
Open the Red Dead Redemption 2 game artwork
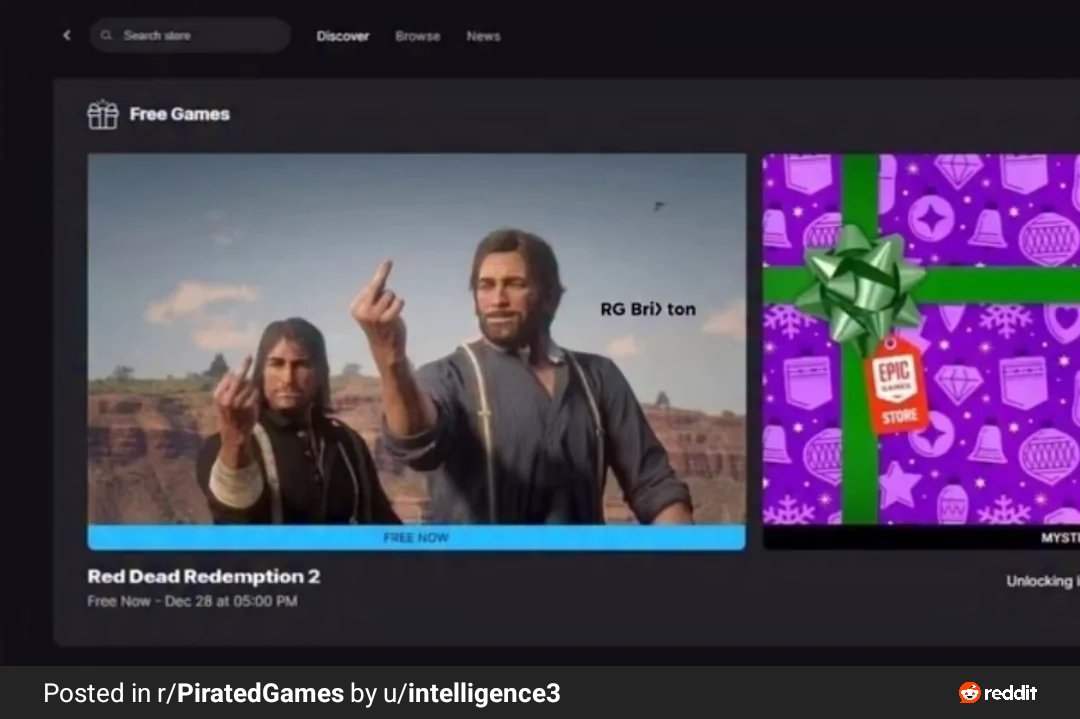pos(416,339)
